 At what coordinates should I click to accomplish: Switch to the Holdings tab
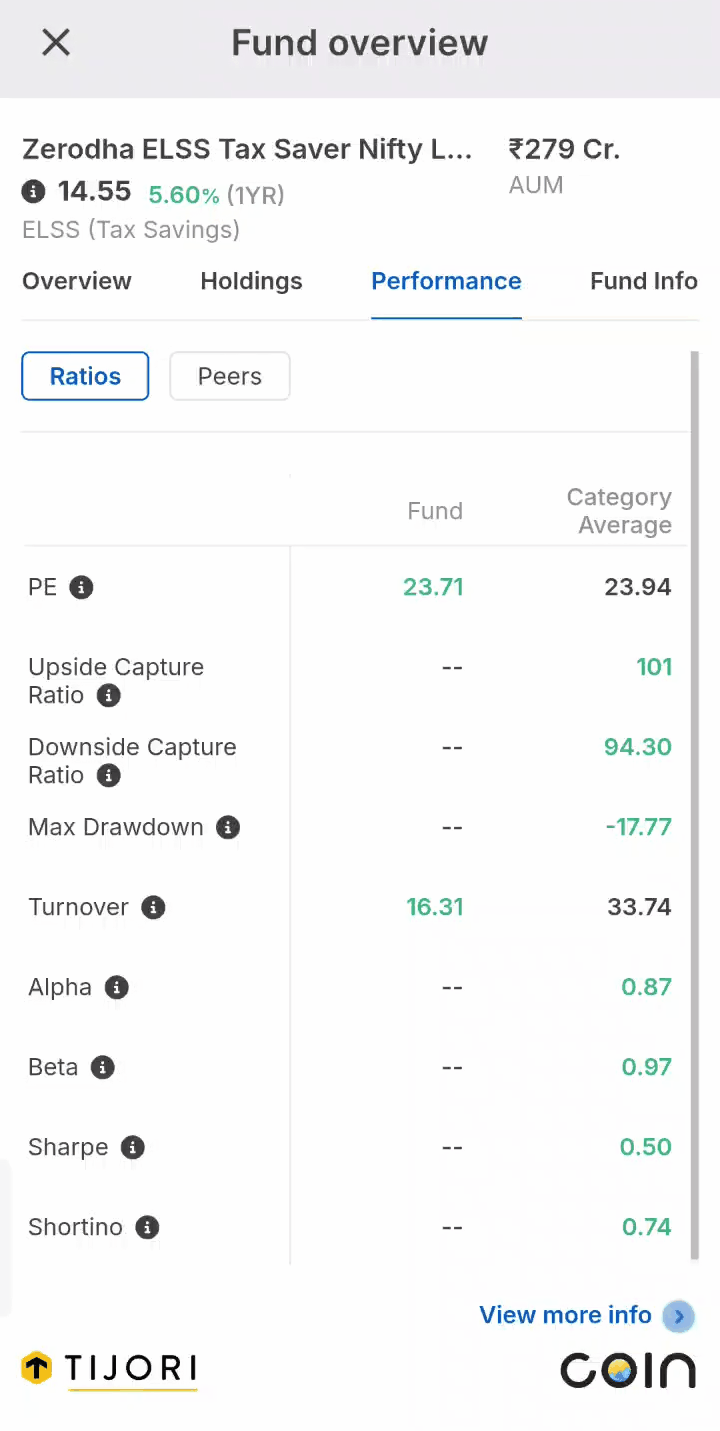tap(251, 281)
